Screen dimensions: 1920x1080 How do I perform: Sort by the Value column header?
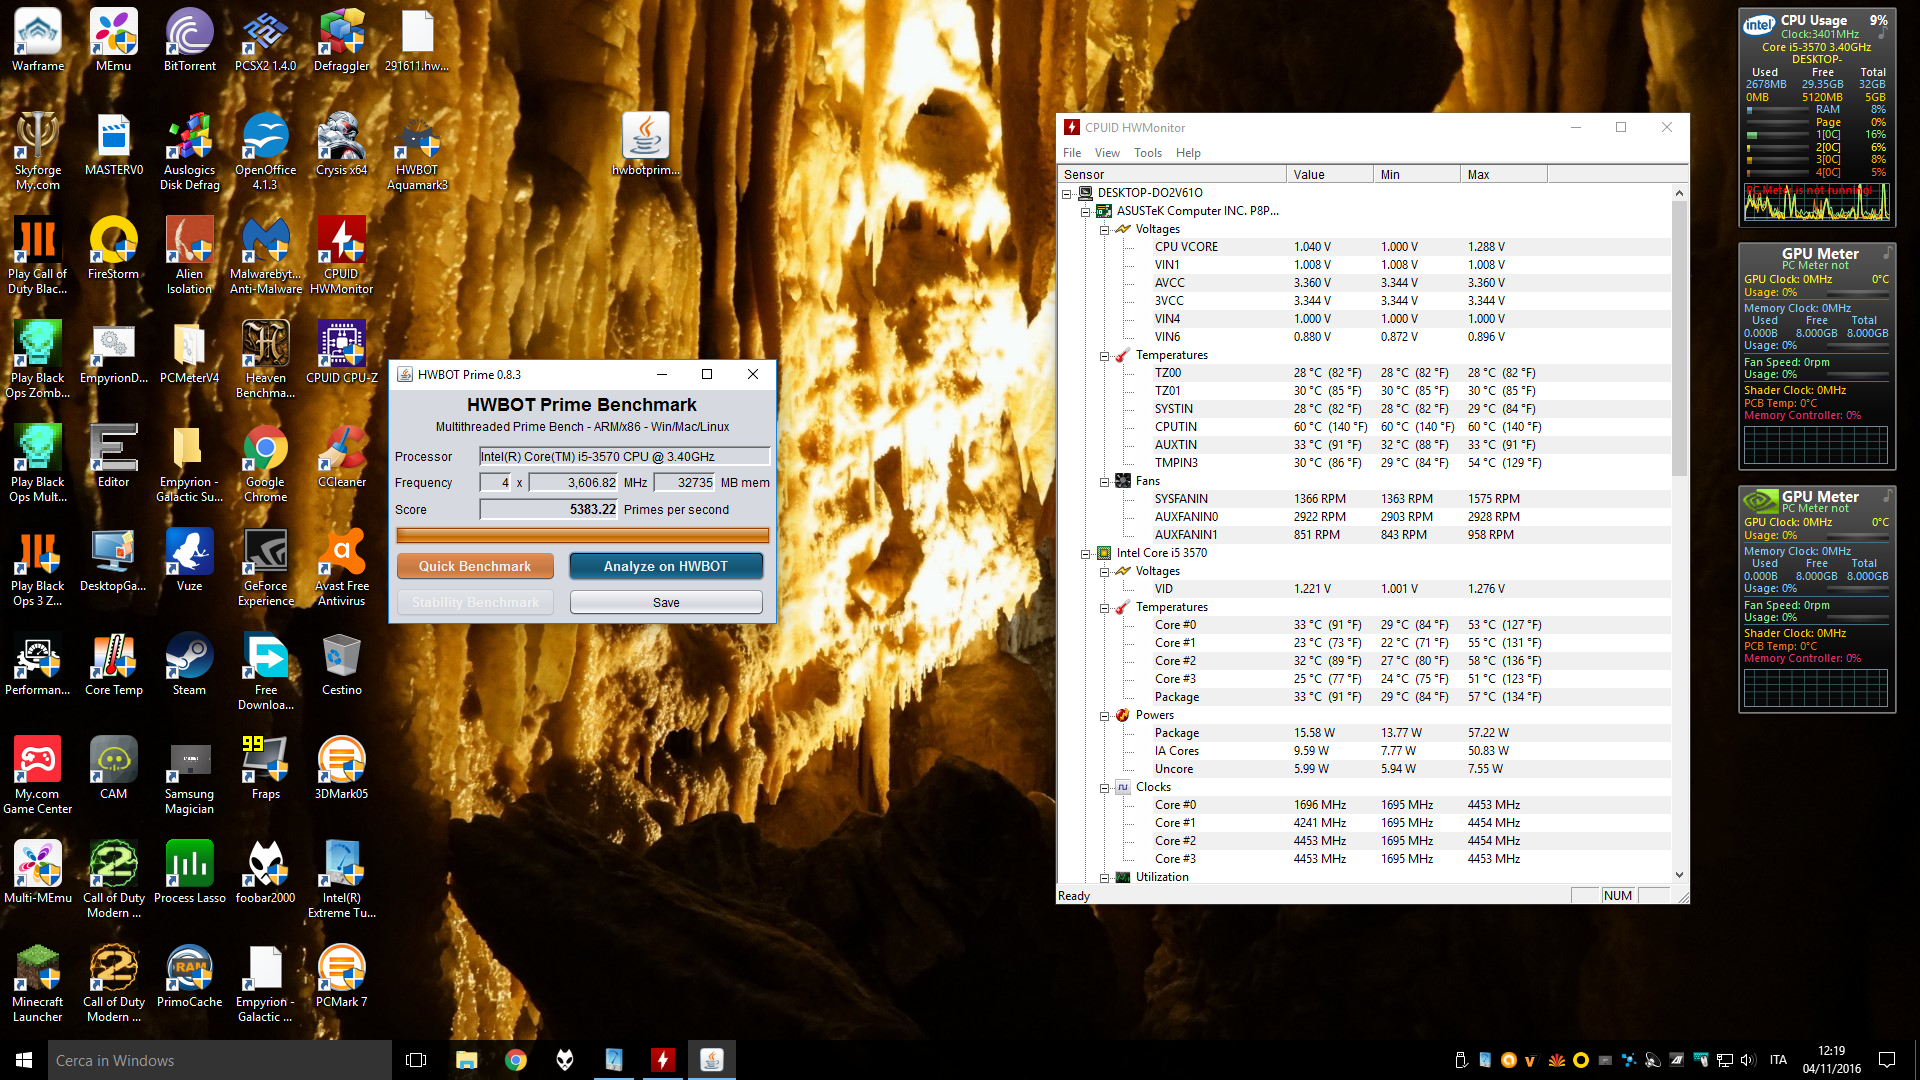pos(1329,174)
